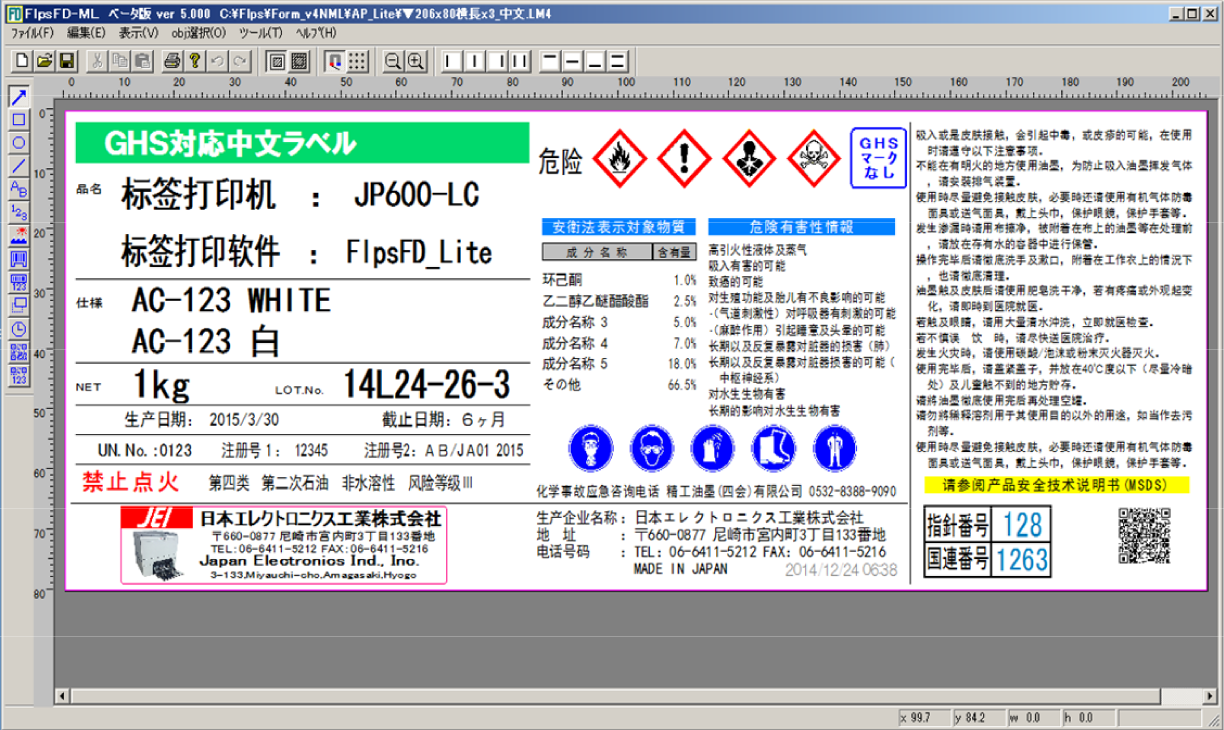Zoom in with the plus magnifier

[414, 60]
